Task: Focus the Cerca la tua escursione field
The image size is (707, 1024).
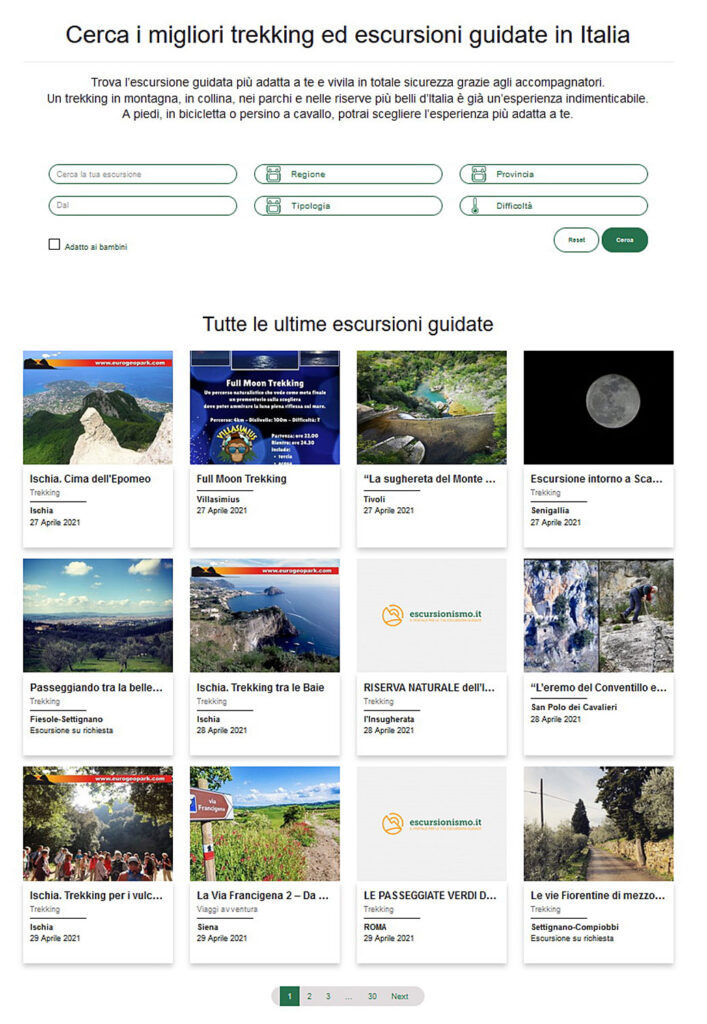Action: 143,174
